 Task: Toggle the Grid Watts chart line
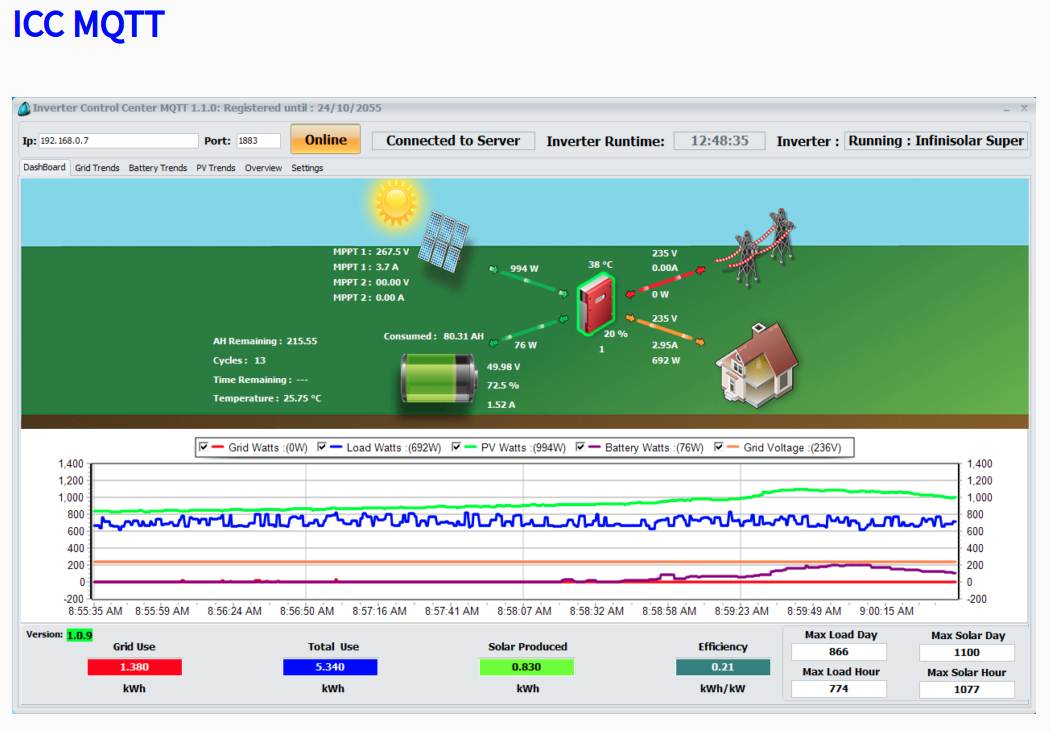point(203,447)
